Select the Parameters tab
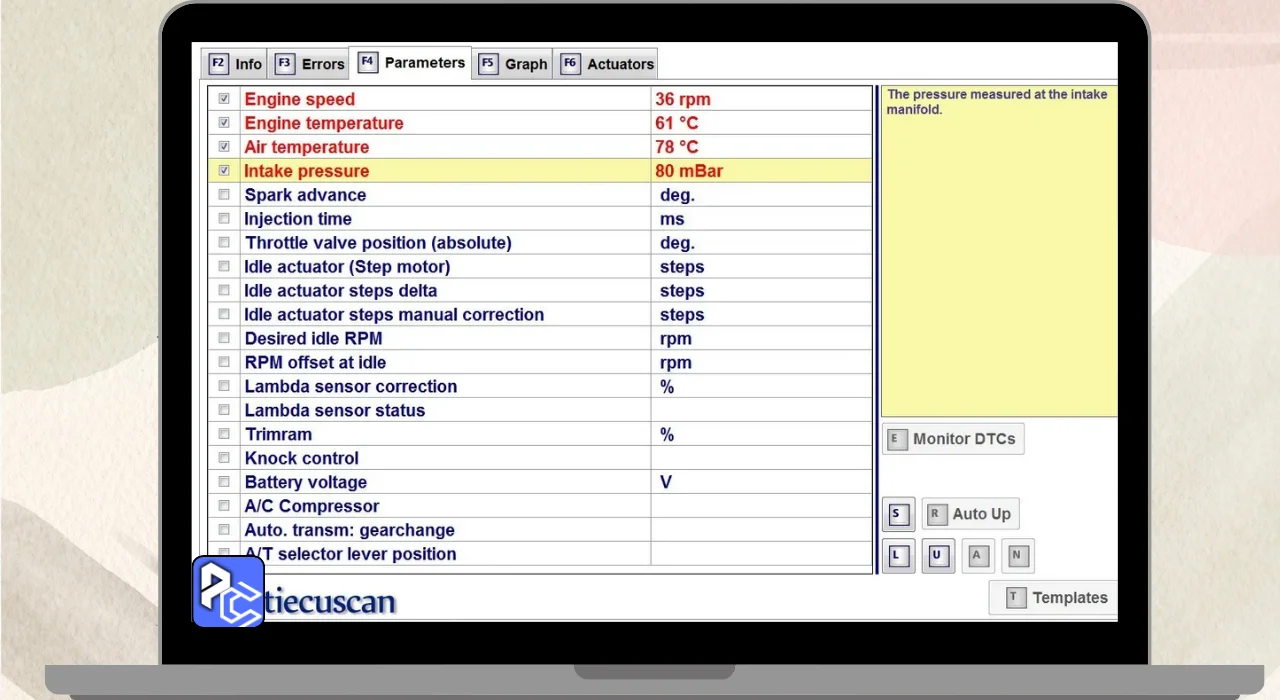Image resolution: width=1280 pixels, height=700 pixels. click(x=411, y=62)
